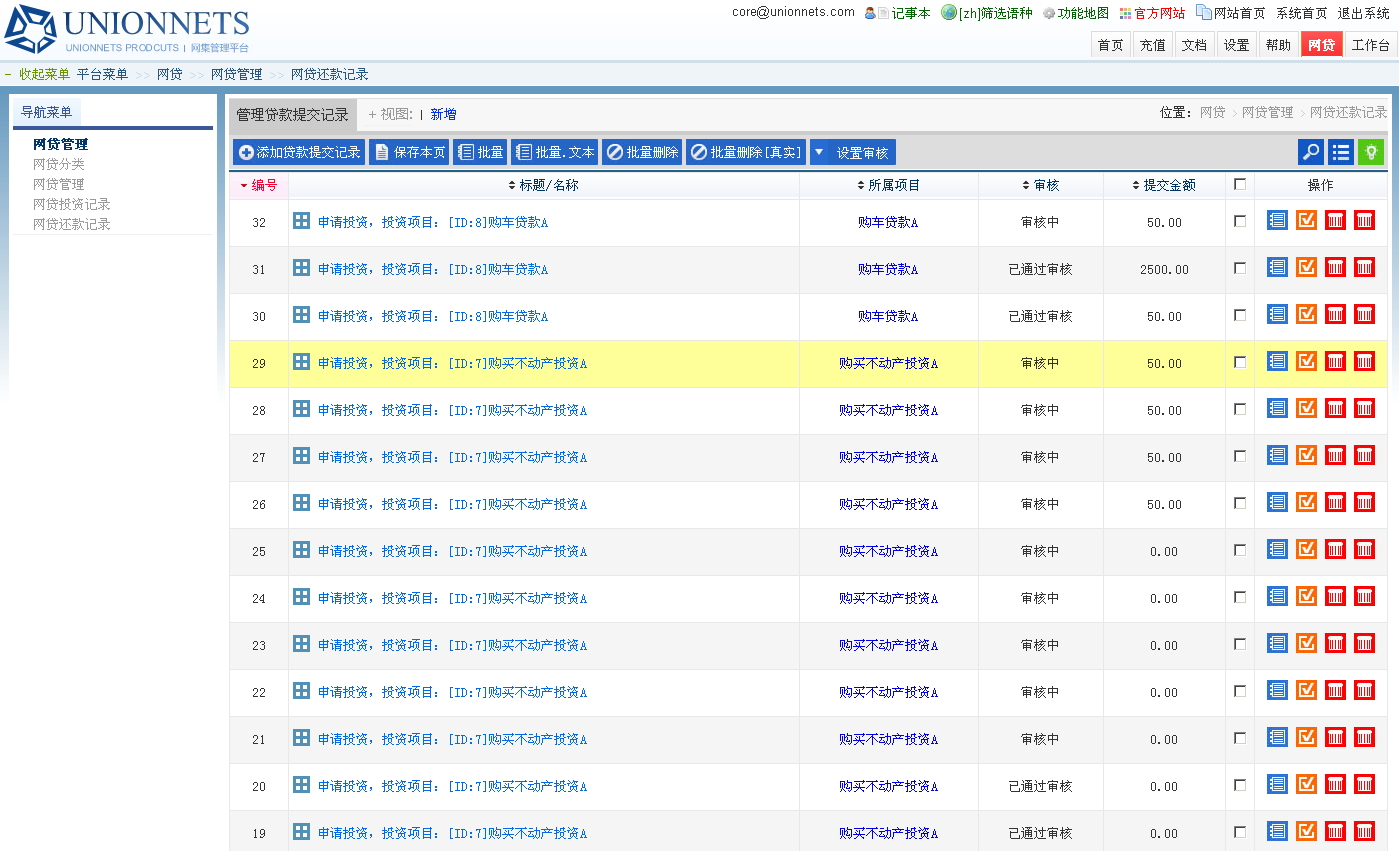Viewport: 1399px width, 851px height.
Task: Open 网贷投资记录 in the navigation menu
Action: [72, 204]
